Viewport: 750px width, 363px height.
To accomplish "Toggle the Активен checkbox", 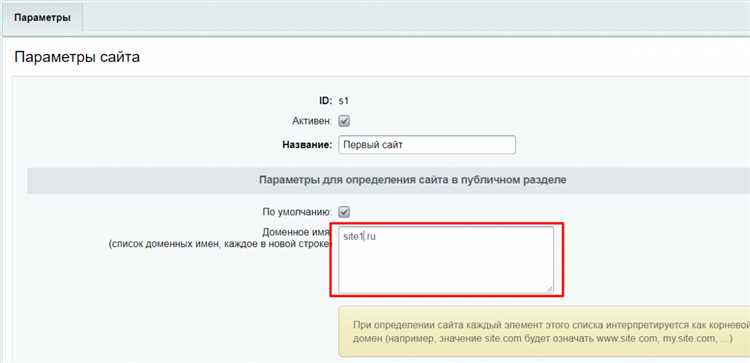I will (x=344, y=121).
